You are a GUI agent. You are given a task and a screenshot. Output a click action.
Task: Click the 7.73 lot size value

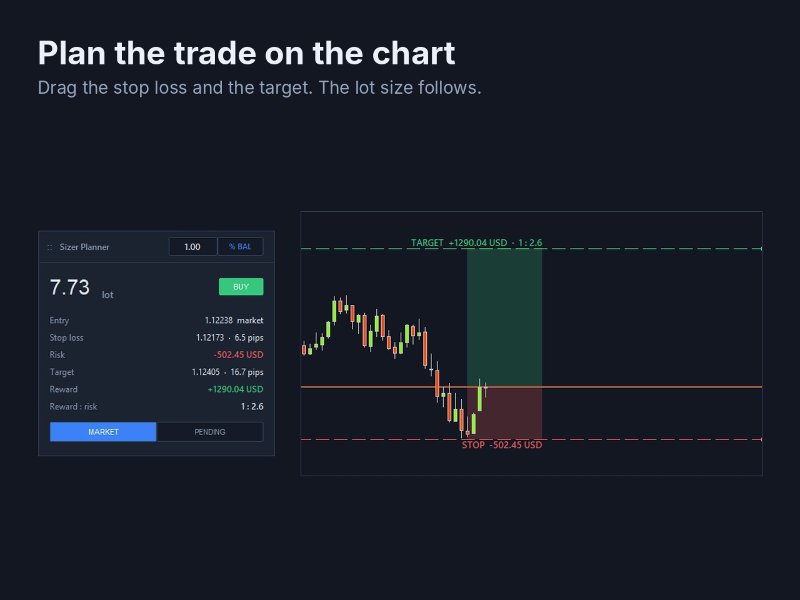tap(70, 287)
